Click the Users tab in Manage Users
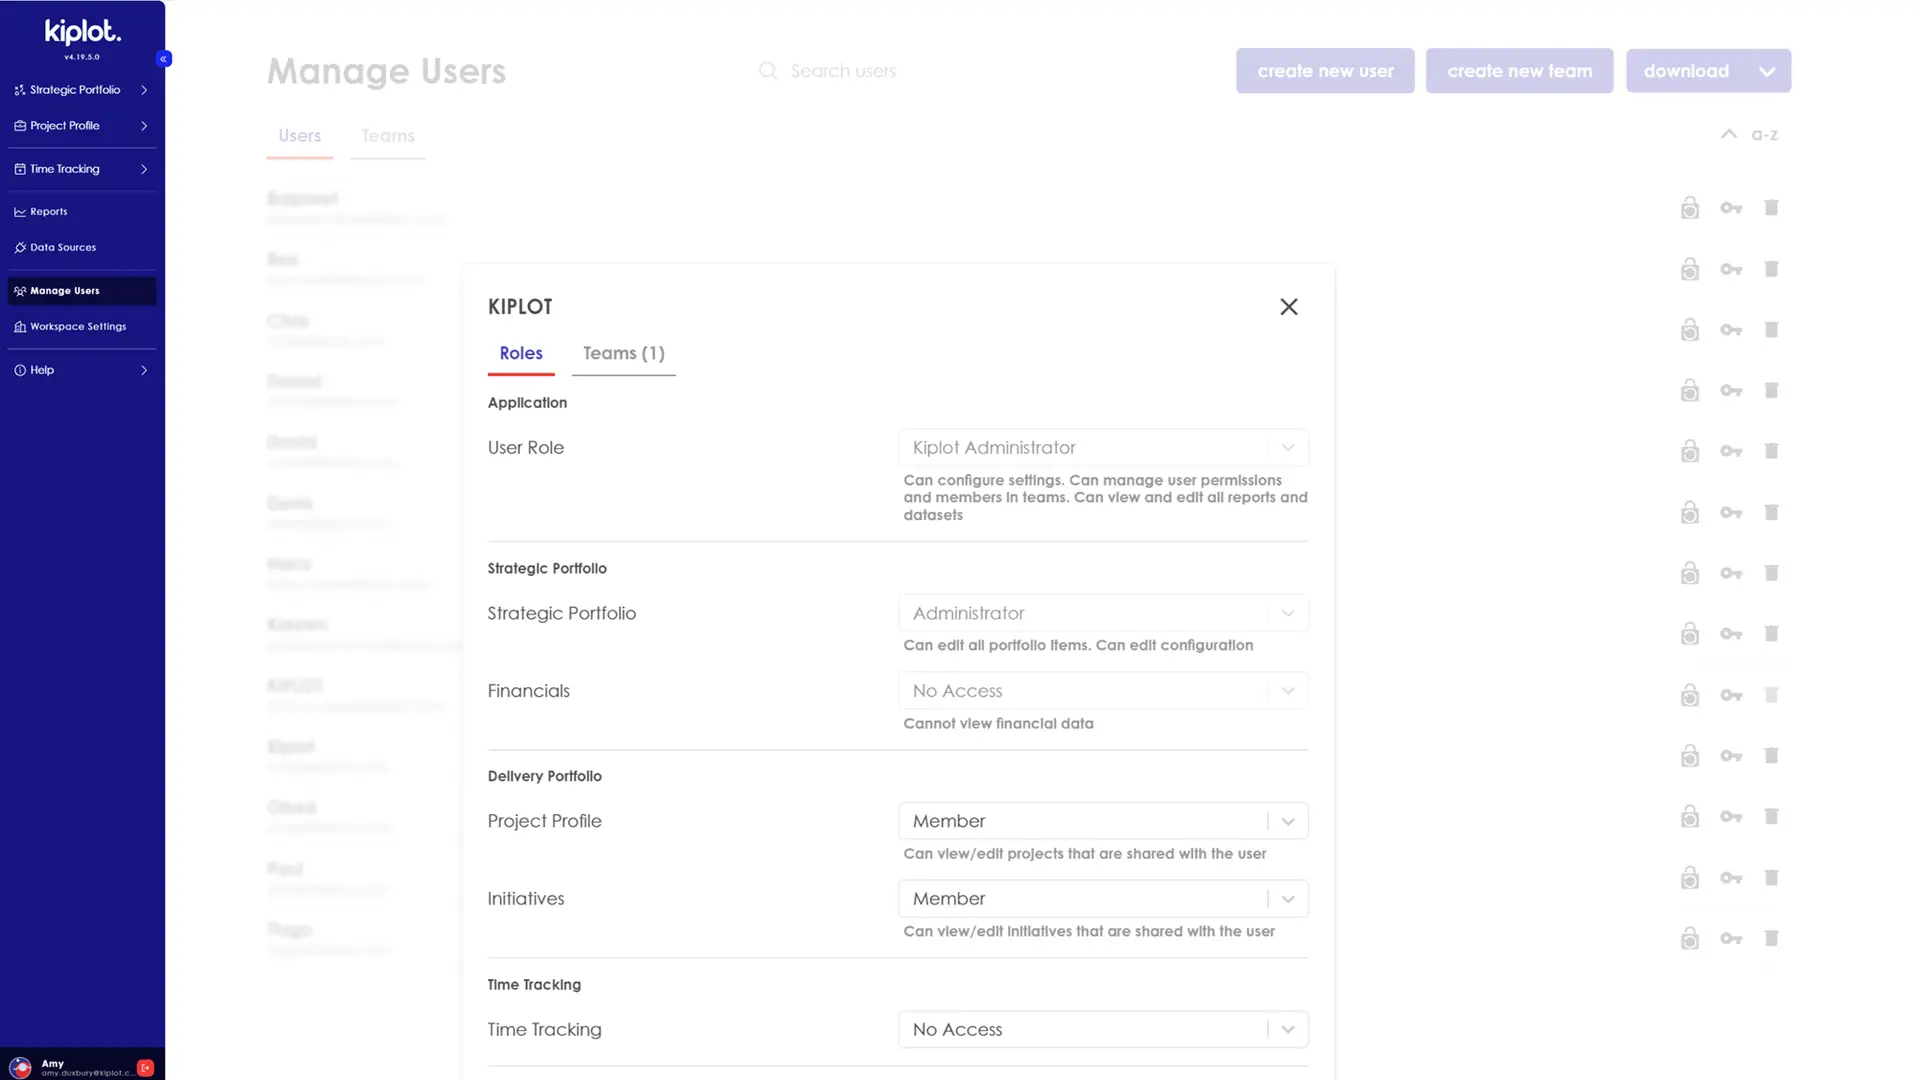1920x1080 pixels. coord(298,135)
